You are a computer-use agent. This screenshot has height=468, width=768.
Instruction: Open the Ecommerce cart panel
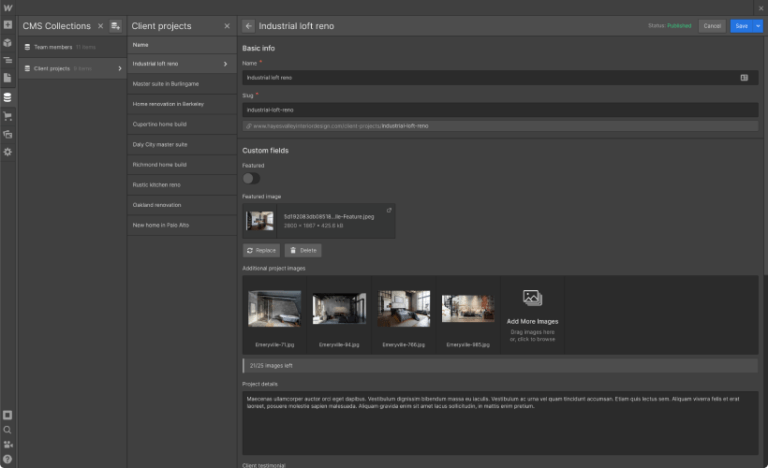(8, 115)
